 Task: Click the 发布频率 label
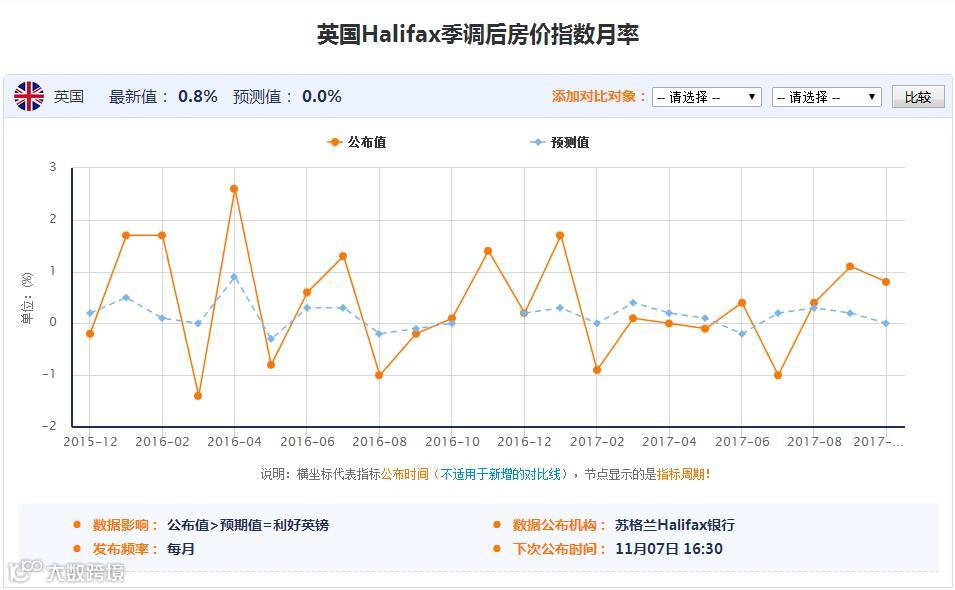[124, 549]
